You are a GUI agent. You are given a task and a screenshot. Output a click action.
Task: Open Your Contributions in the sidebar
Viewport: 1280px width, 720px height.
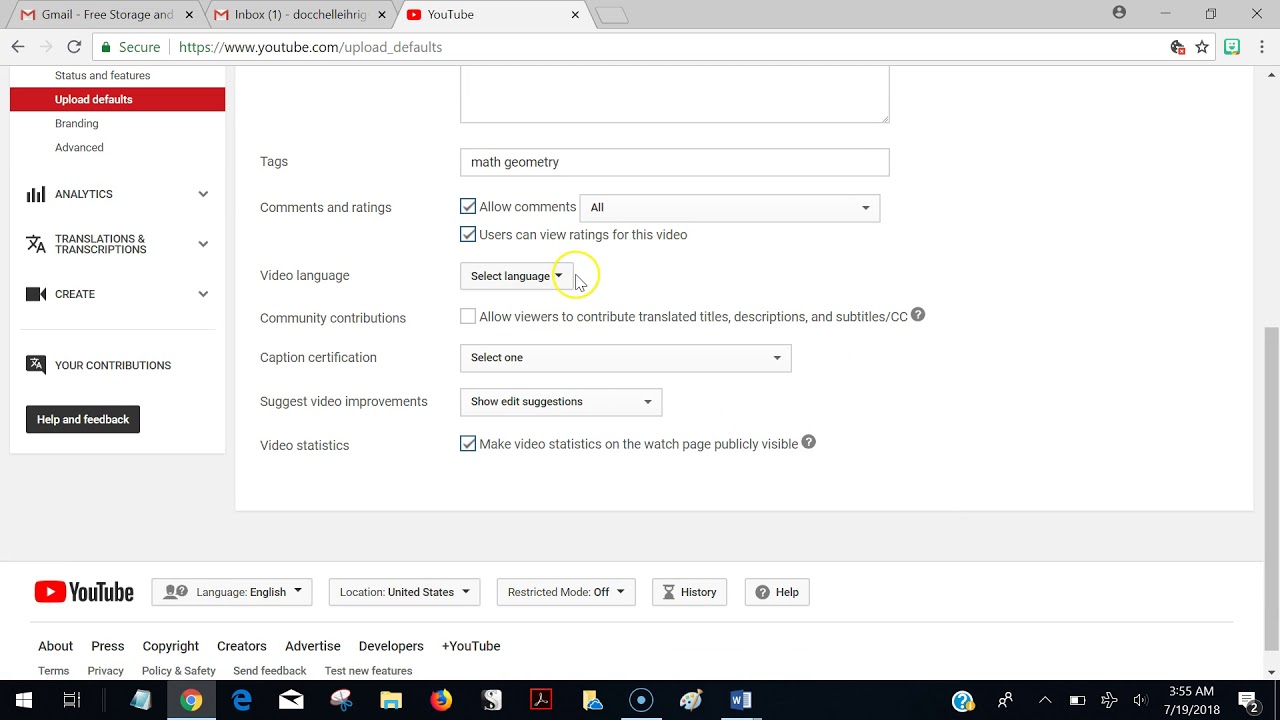(x=99, y=365)
